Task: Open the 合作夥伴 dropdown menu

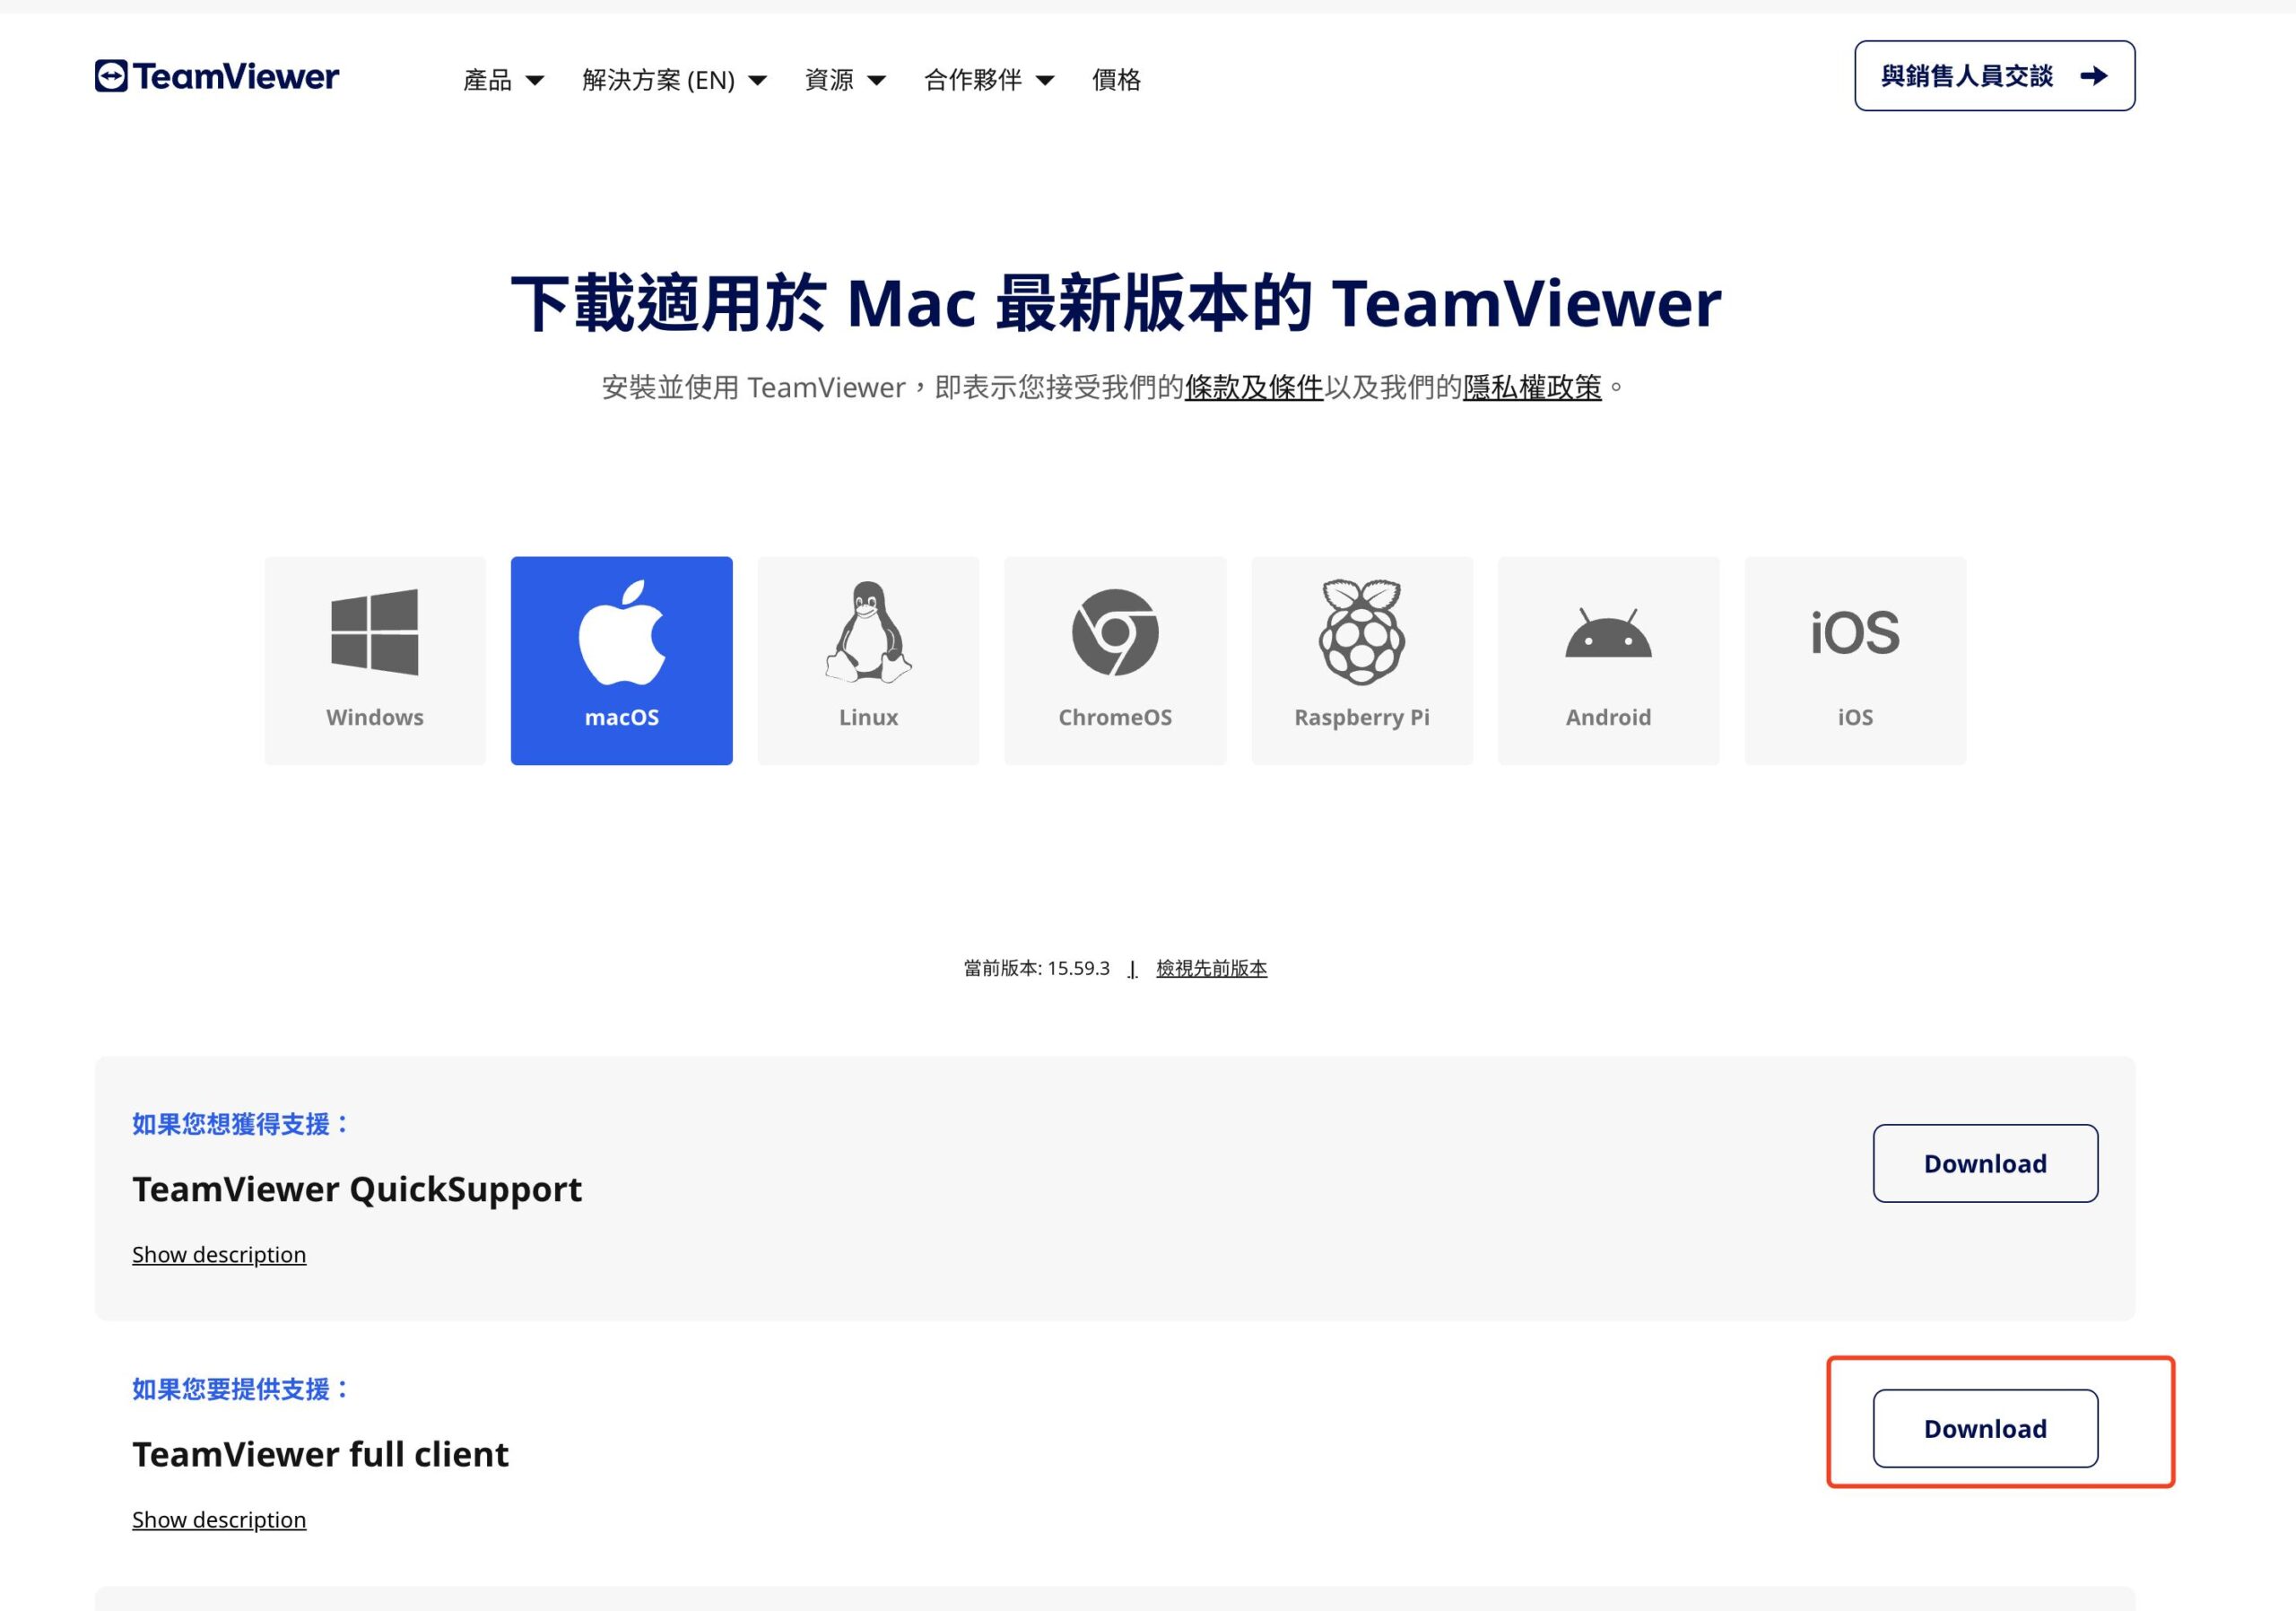Action: coord(989,80)
